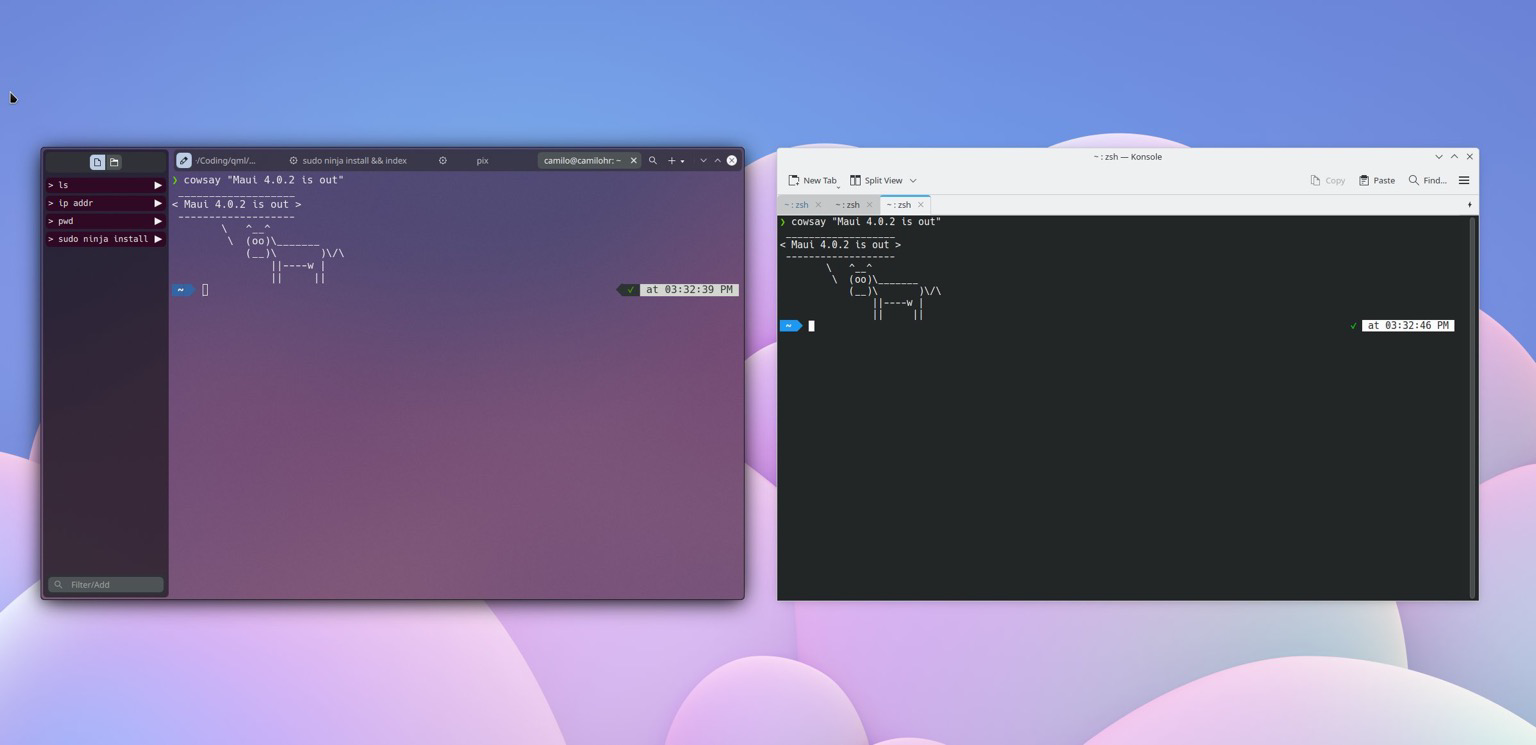The width and height of the screenshot is (1536, 745).
Task: Close the first '~ : zsh' Konsole tab
Action: [818, 205]
